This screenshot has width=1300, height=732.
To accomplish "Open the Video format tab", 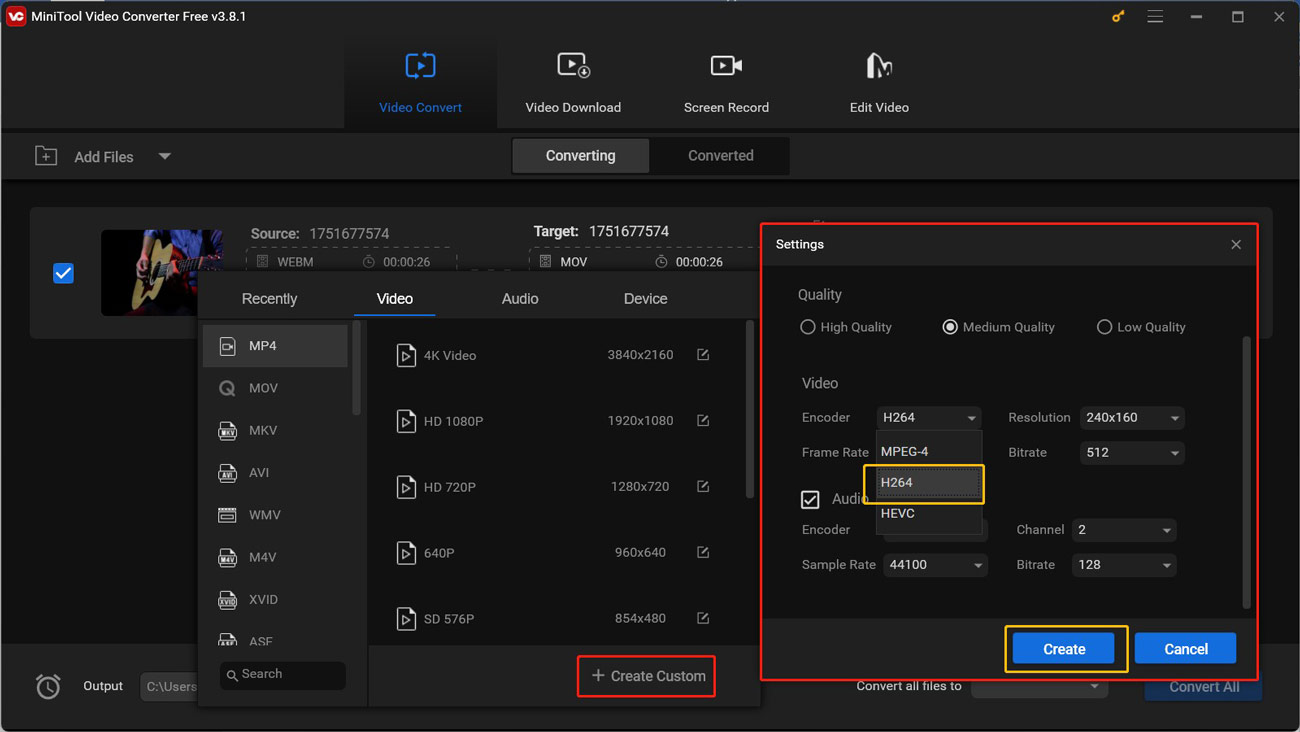I will [395, 299].
